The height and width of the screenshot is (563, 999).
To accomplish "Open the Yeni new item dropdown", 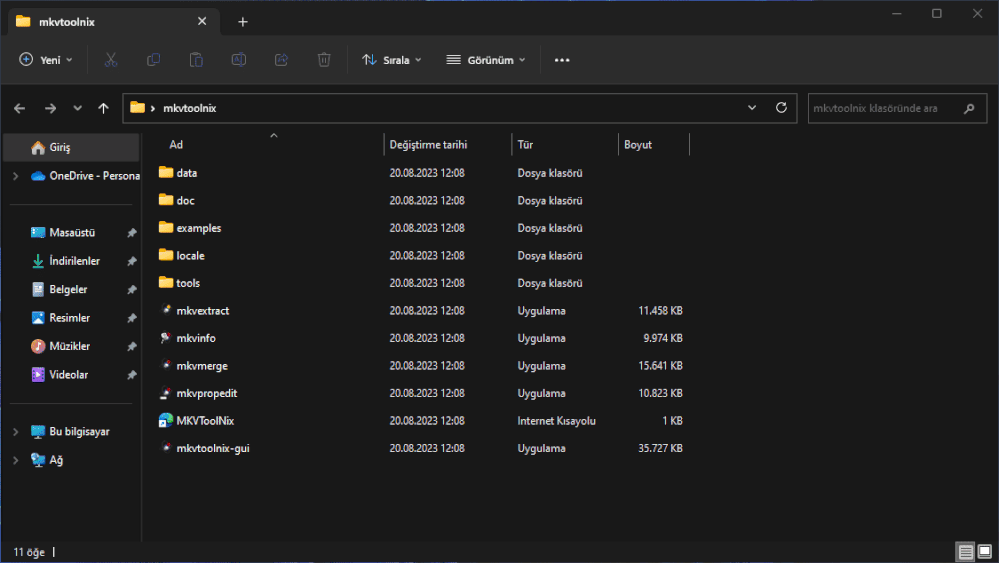I will point(45,60).
